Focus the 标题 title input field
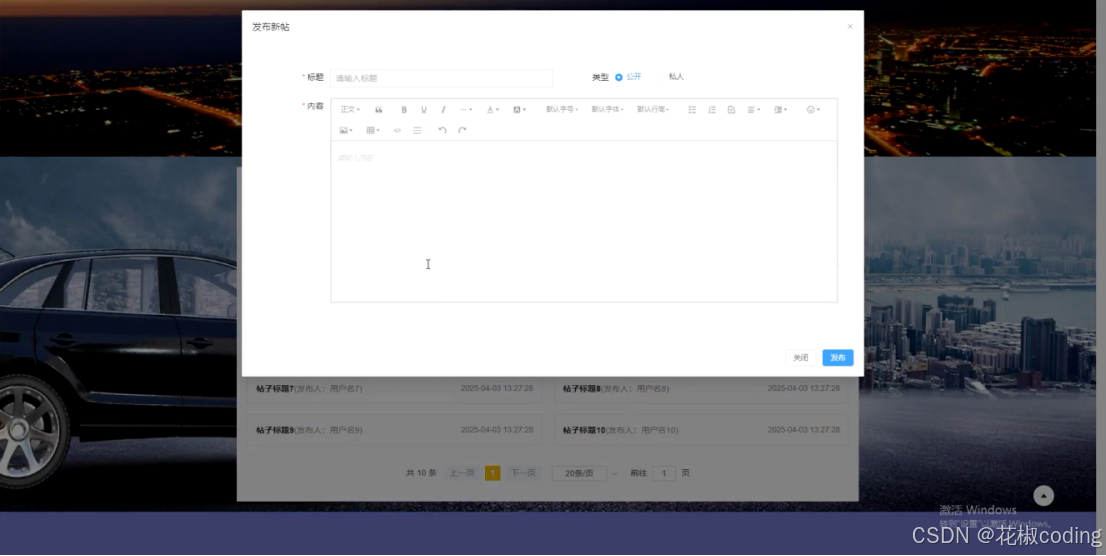This screenshot has height=556, width=1106. [442, 78]
